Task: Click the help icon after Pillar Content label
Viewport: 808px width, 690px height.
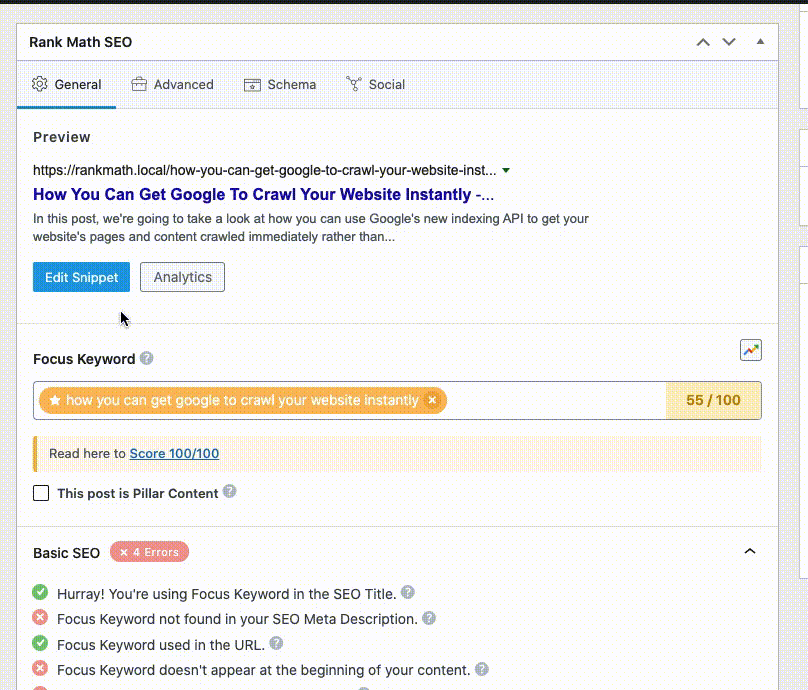Action: tap(229, 492)
